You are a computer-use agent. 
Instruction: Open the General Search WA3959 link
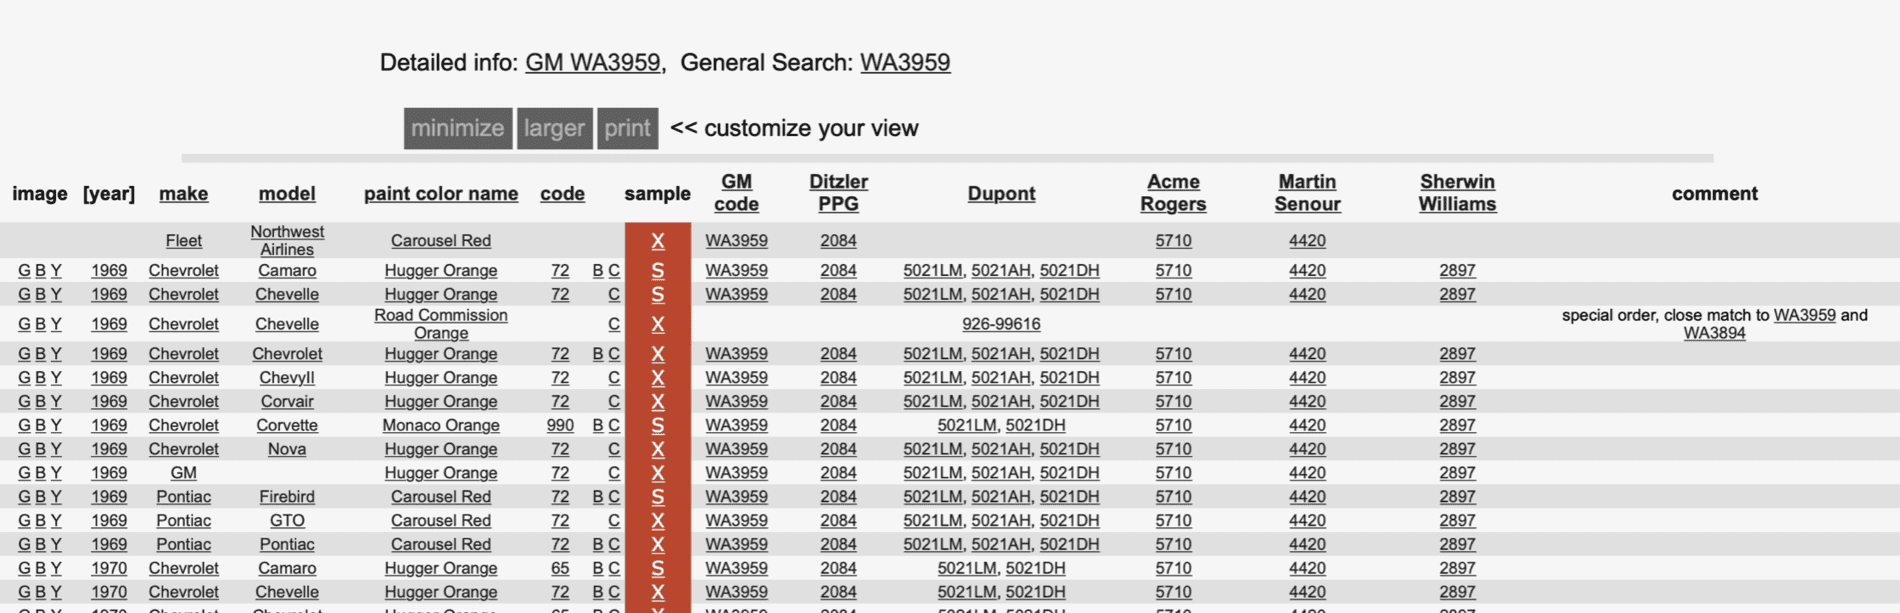coord(905,62)
